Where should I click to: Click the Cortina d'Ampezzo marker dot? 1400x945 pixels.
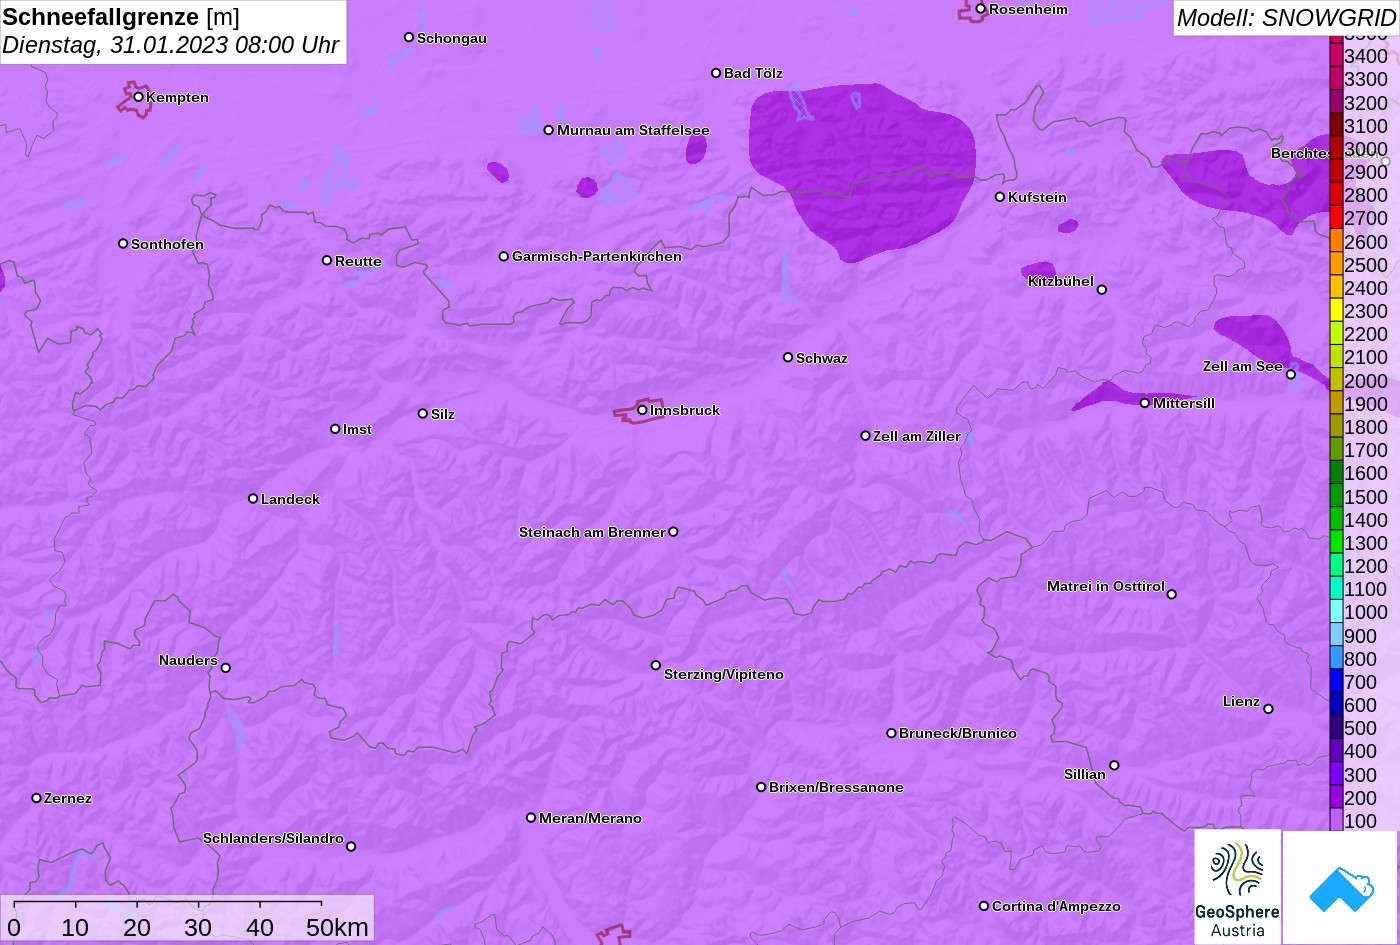click(984, 906)
